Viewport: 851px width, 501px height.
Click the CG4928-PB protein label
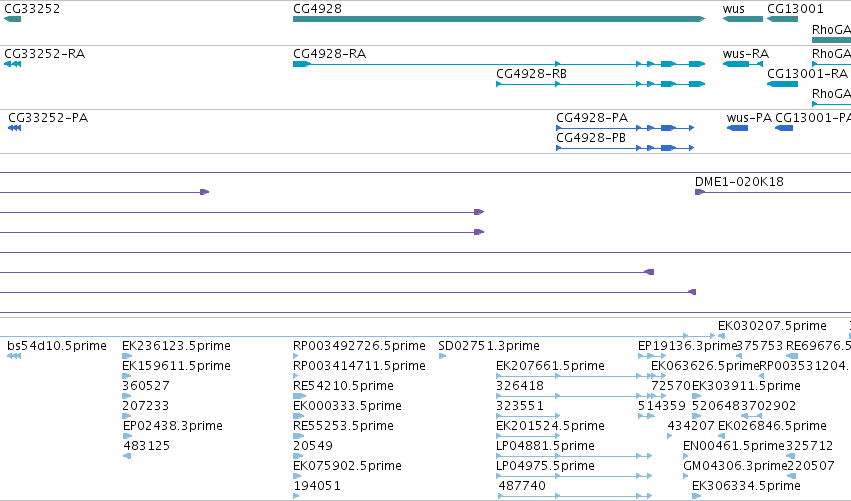click(591, 138)
